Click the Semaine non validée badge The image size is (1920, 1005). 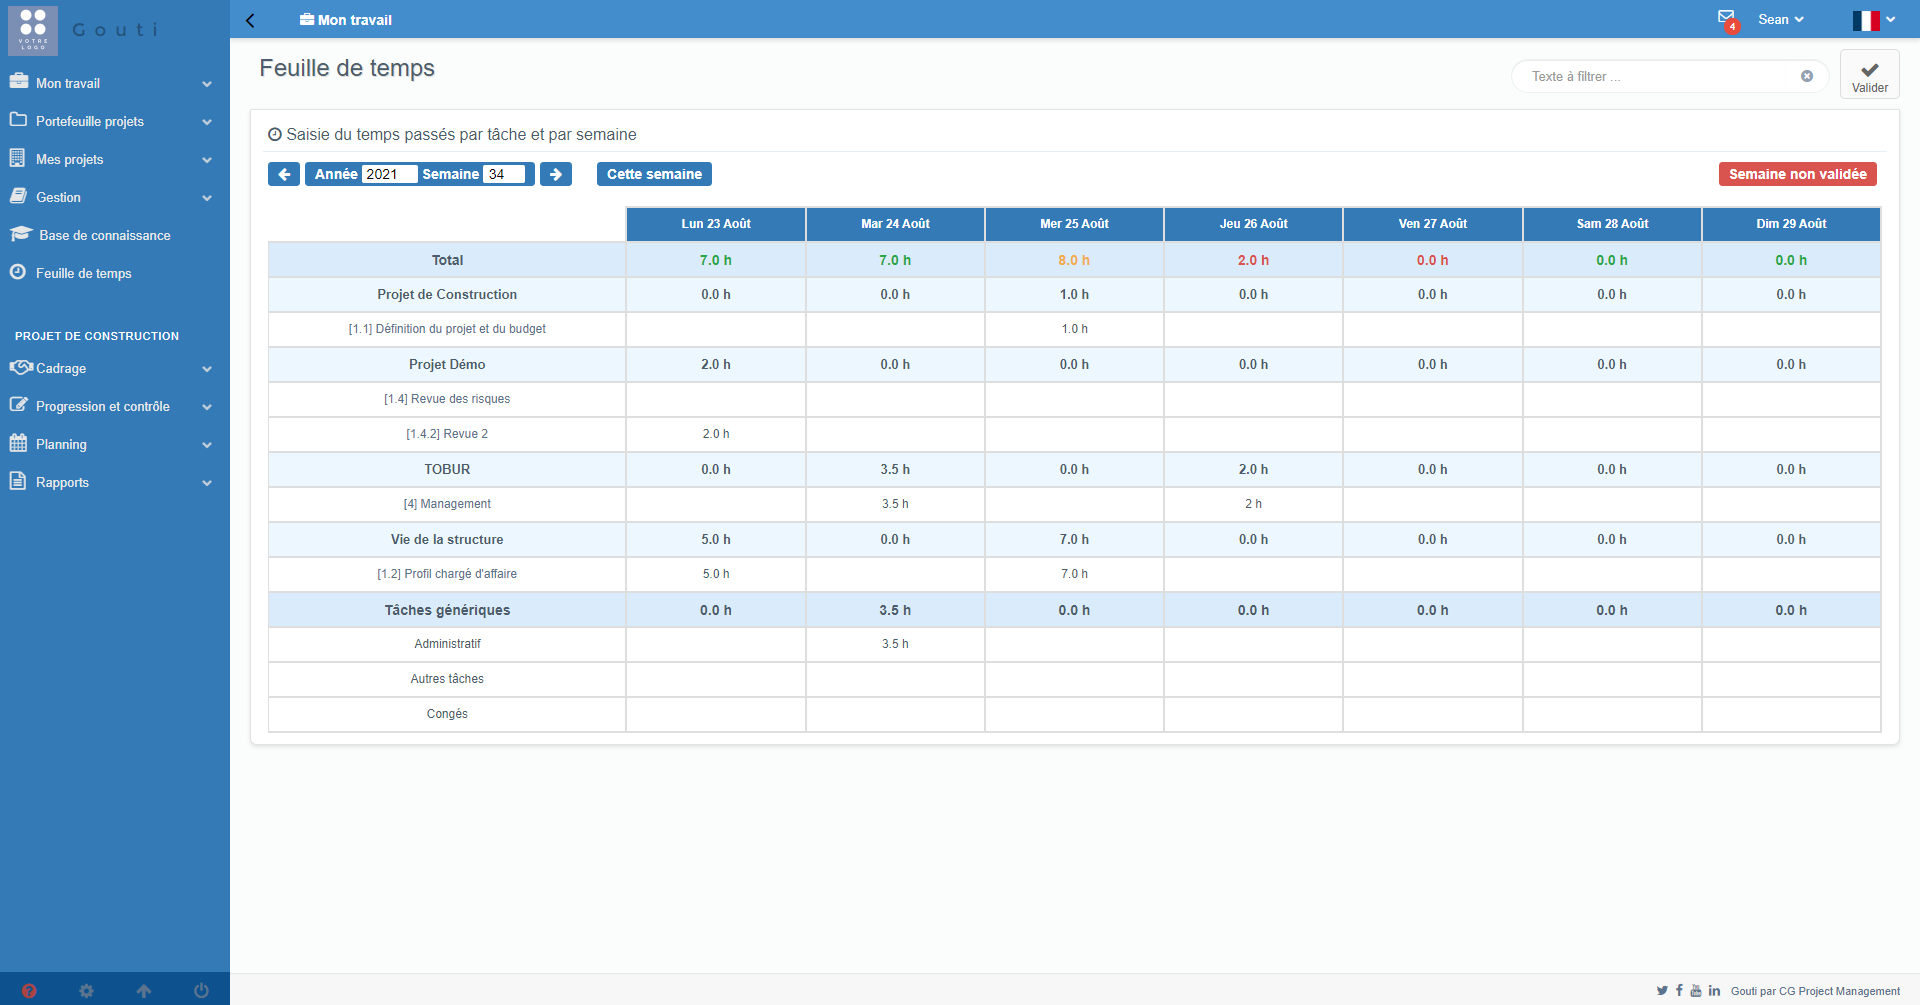point(1798,174)
